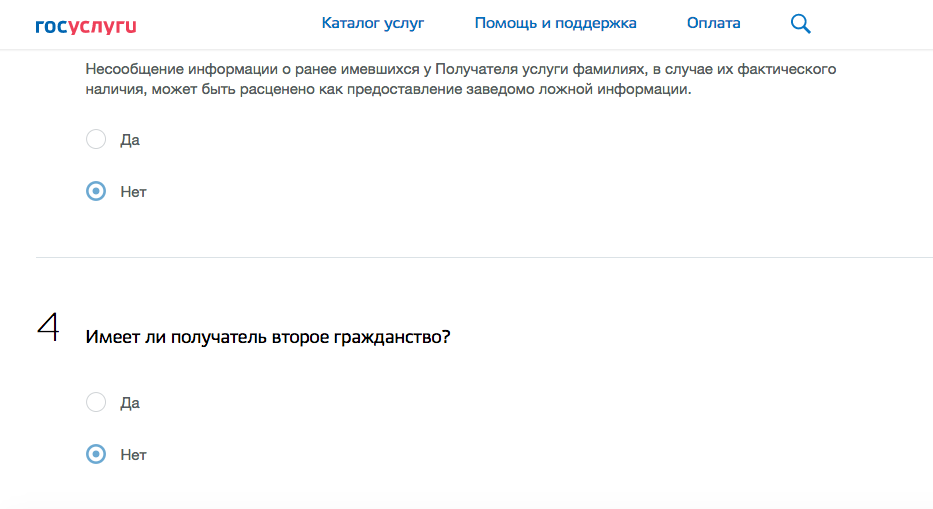Click the Нет label text under the surnames warning
The height and width of the screenshot is (509, 933).
tap(133, 192)
